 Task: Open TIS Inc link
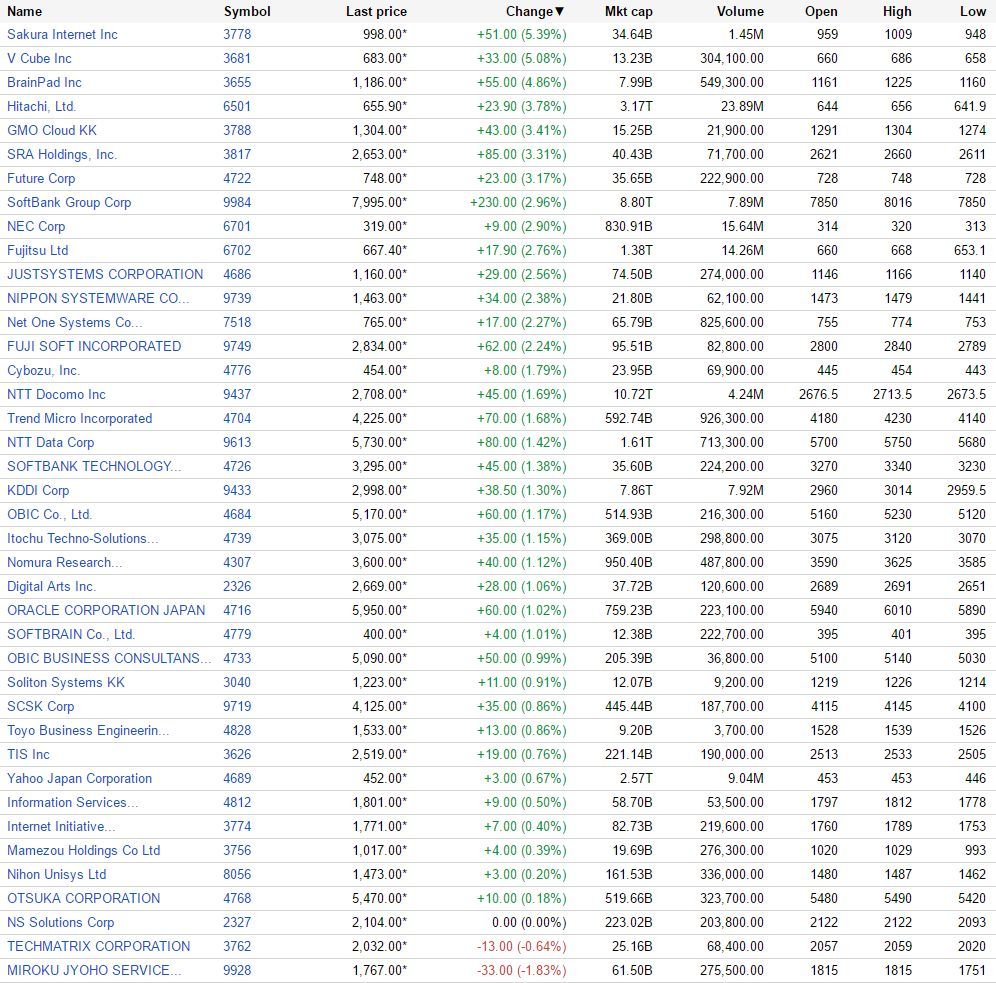coord(28,754)
